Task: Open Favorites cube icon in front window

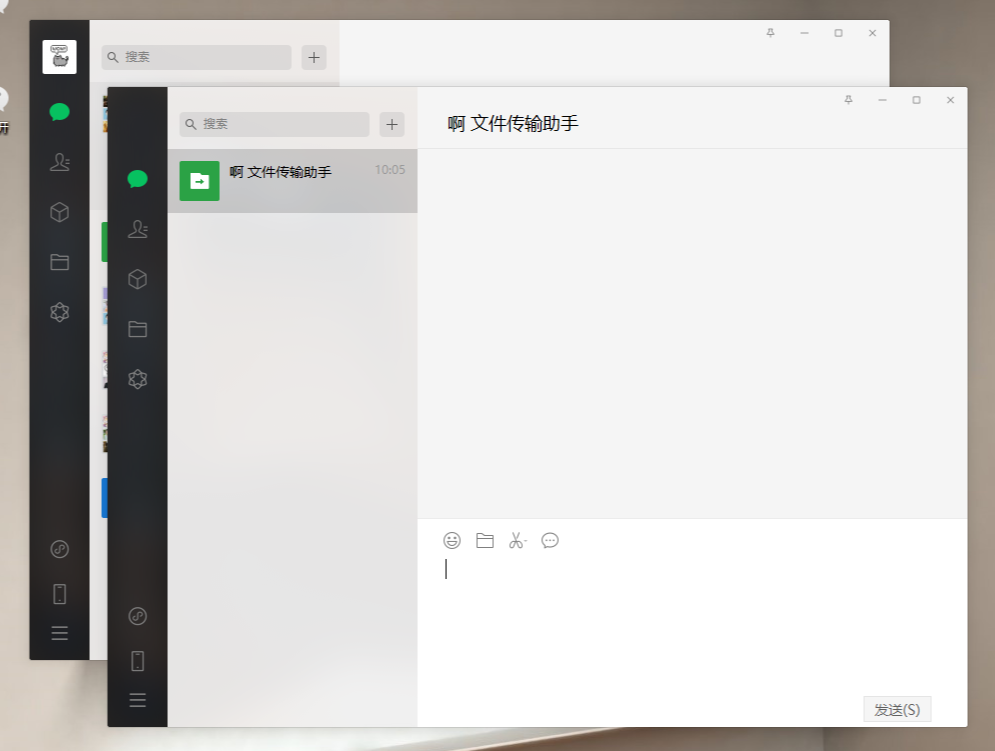Action: [138, 279]
